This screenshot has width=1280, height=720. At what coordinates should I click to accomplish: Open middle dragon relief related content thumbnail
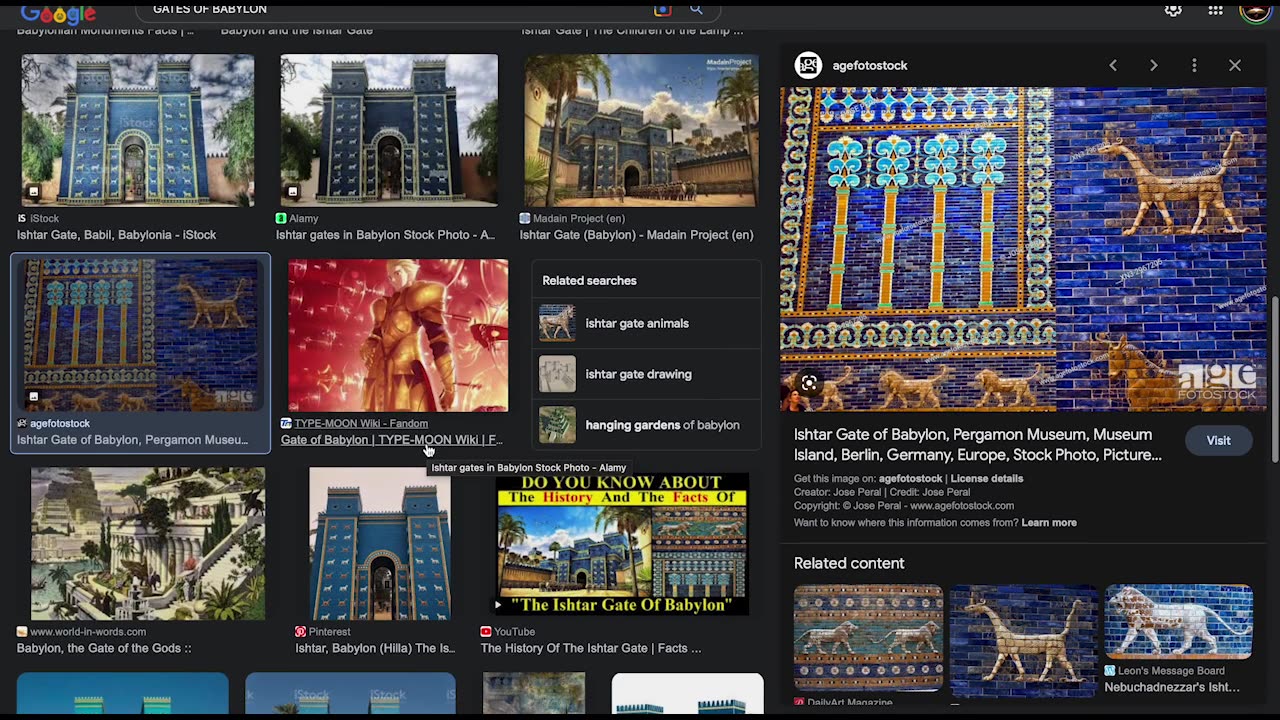[x=1024, y=639]
